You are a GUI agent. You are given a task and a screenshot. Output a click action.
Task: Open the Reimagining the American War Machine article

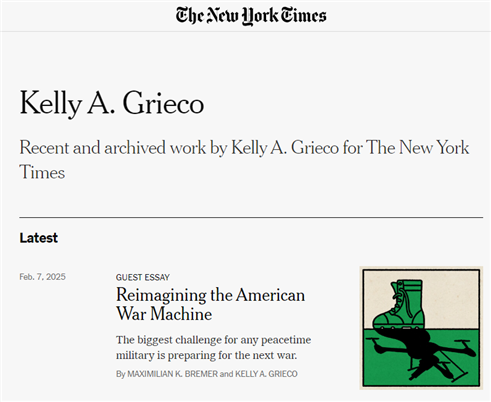click(x=210, y=304)
